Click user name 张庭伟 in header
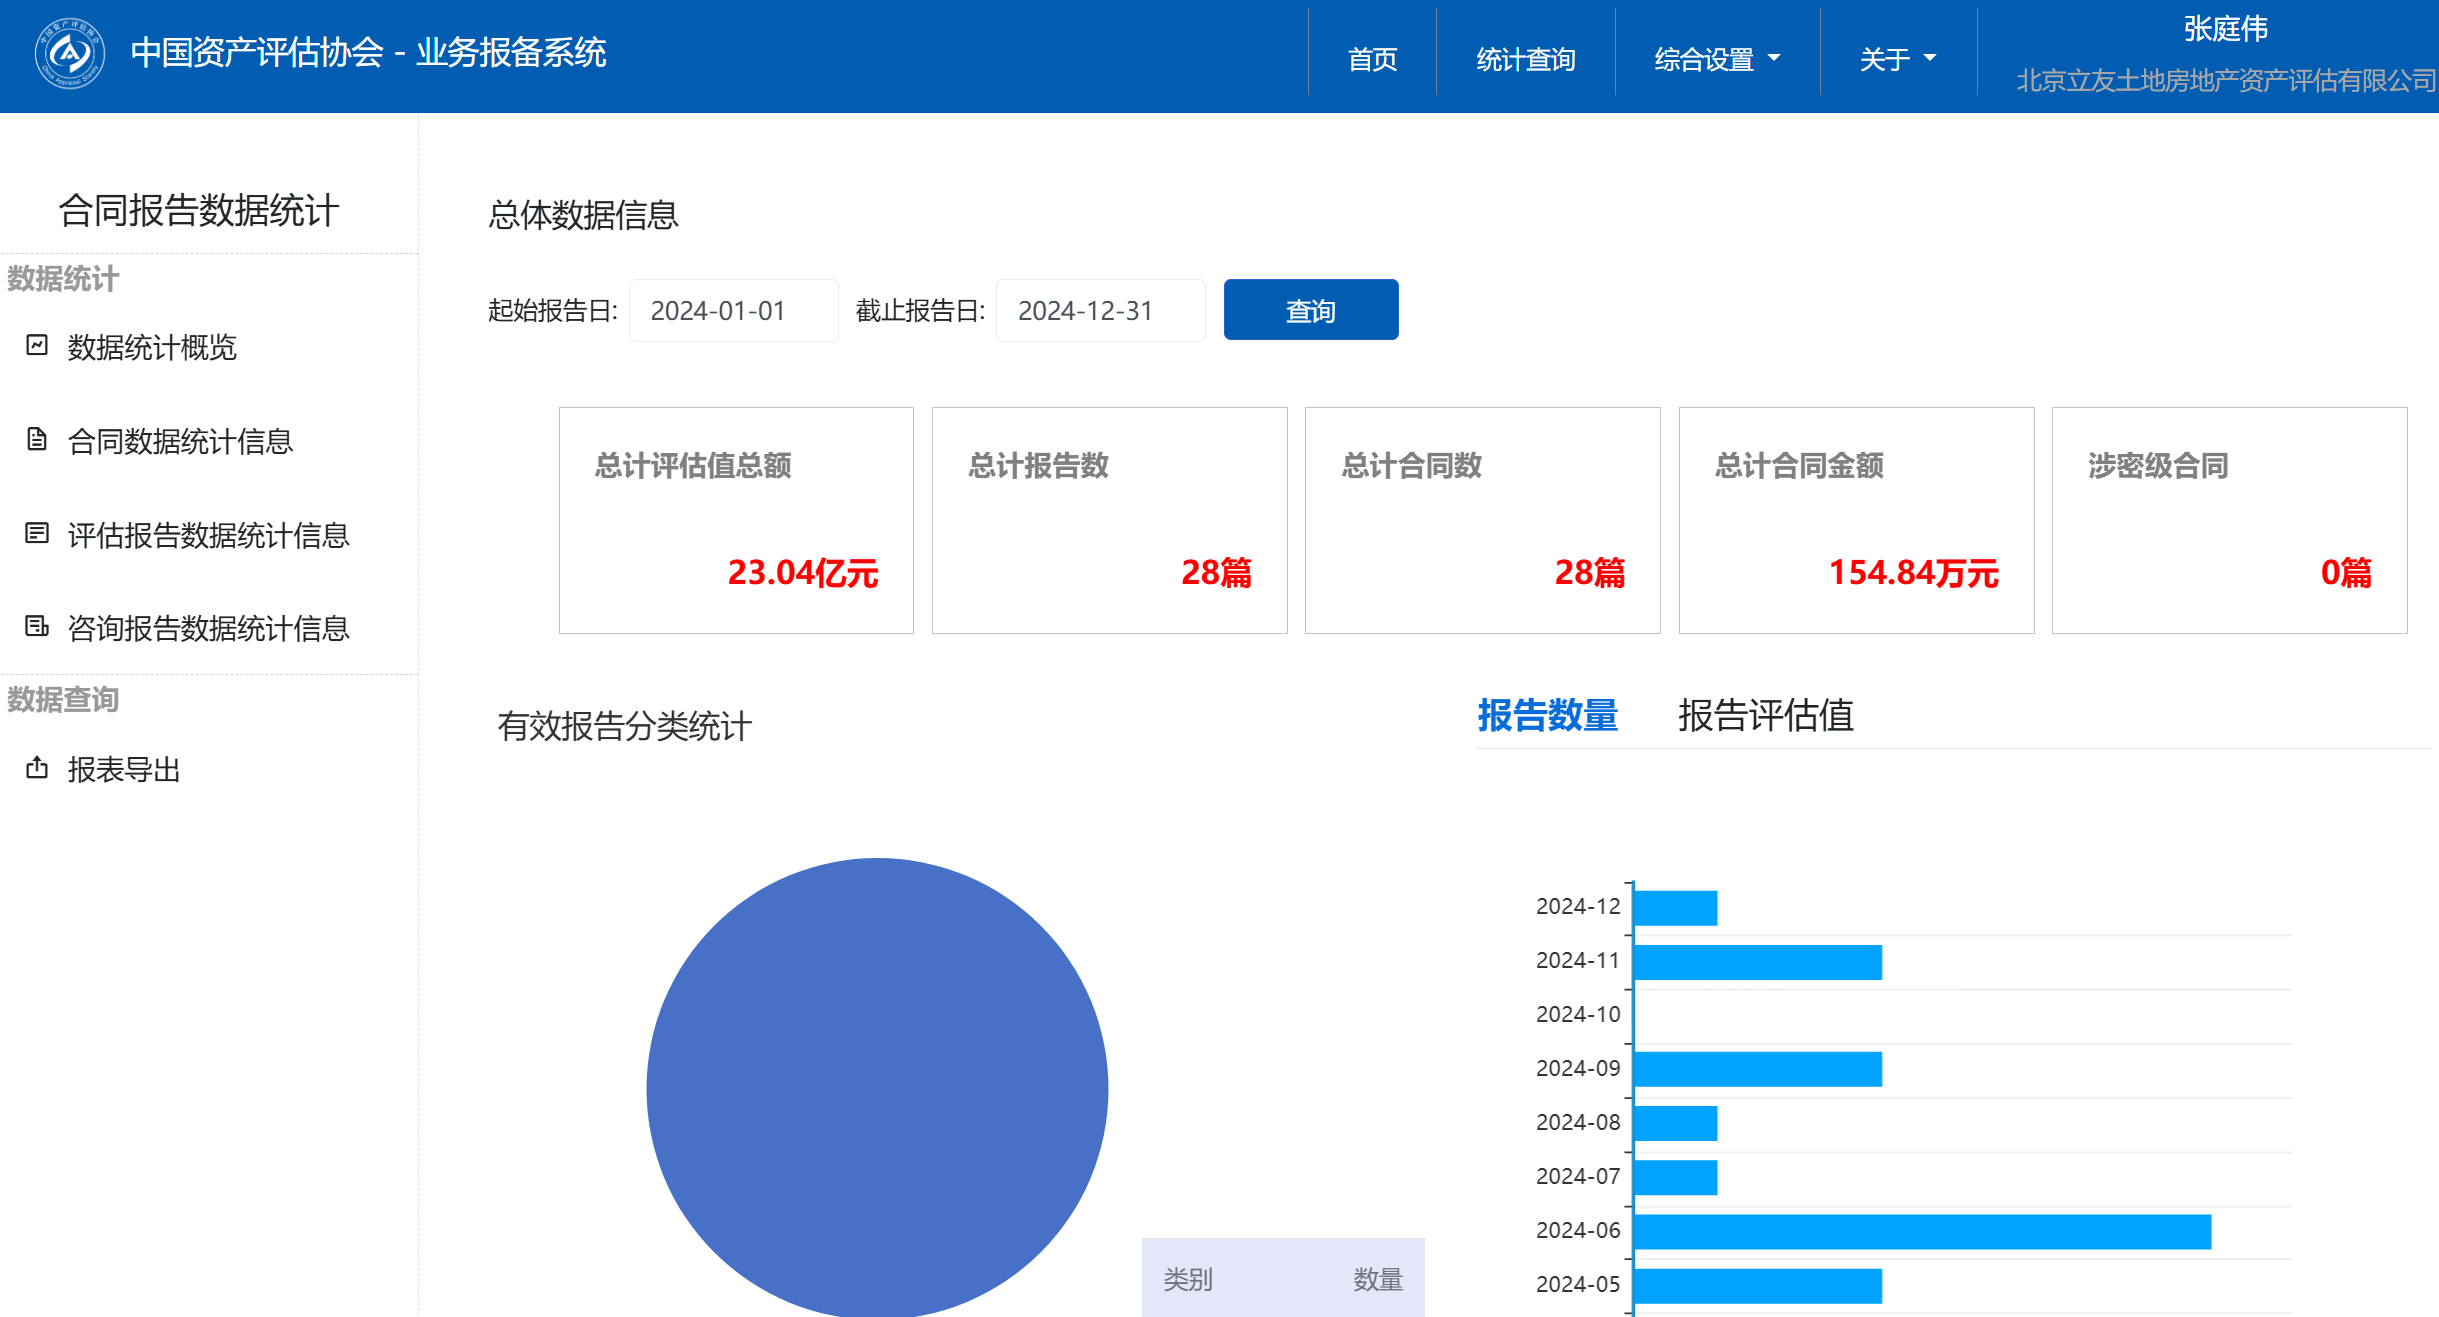The height and width of the screenshot is (1317, 2439). (x=2225, y=29)
